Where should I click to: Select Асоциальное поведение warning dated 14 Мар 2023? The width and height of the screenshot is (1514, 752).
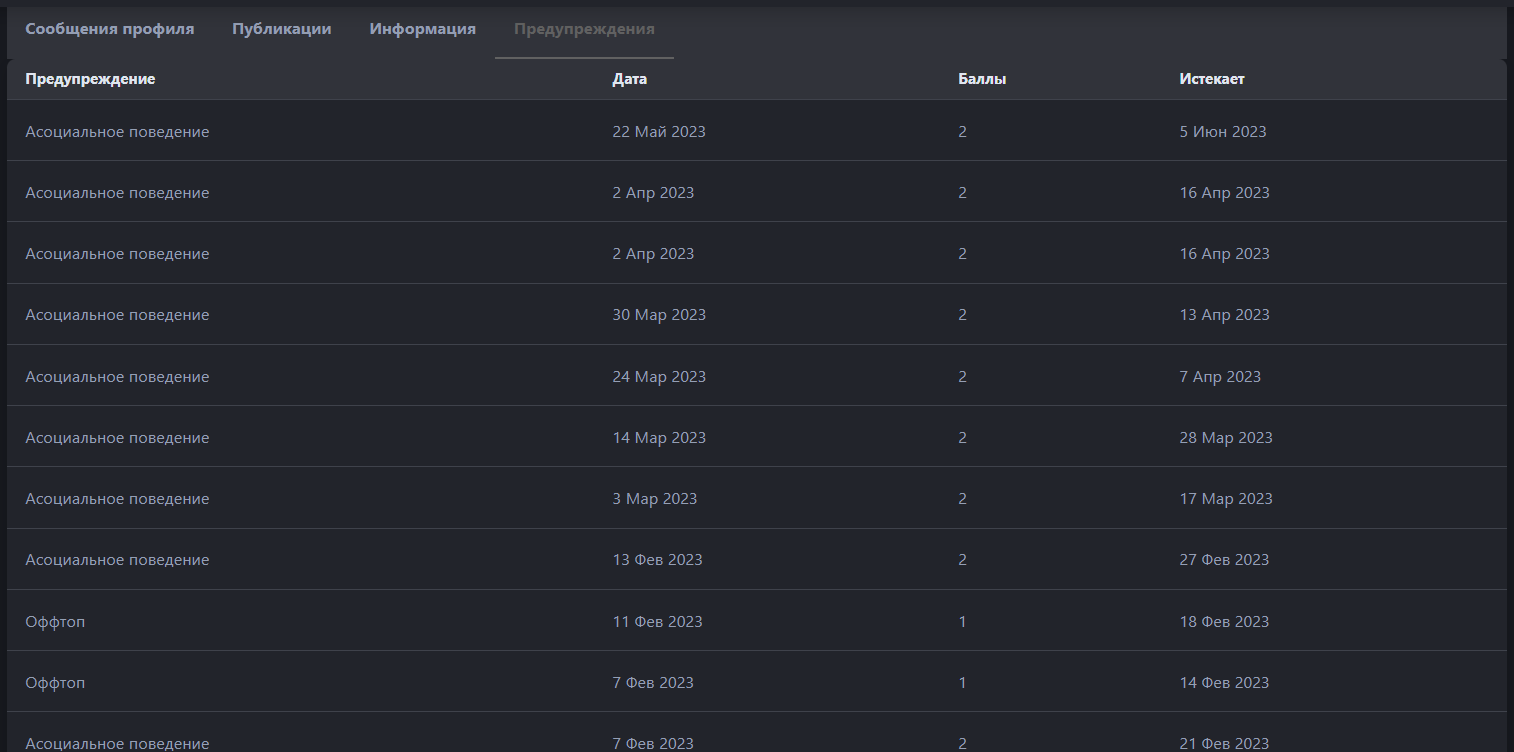tap(117, 438)
